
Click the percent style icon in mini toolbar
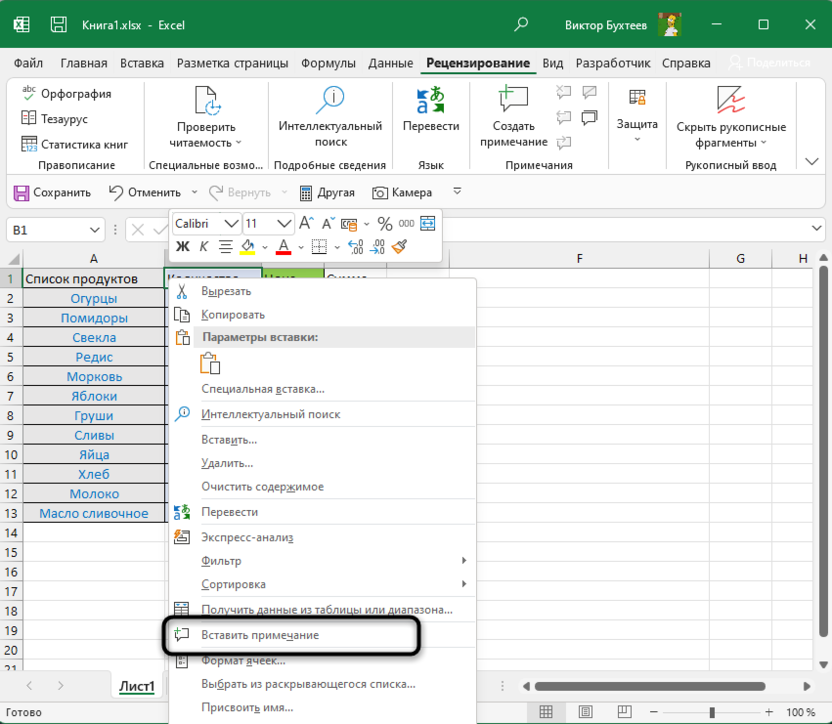[x=384, y=224]
